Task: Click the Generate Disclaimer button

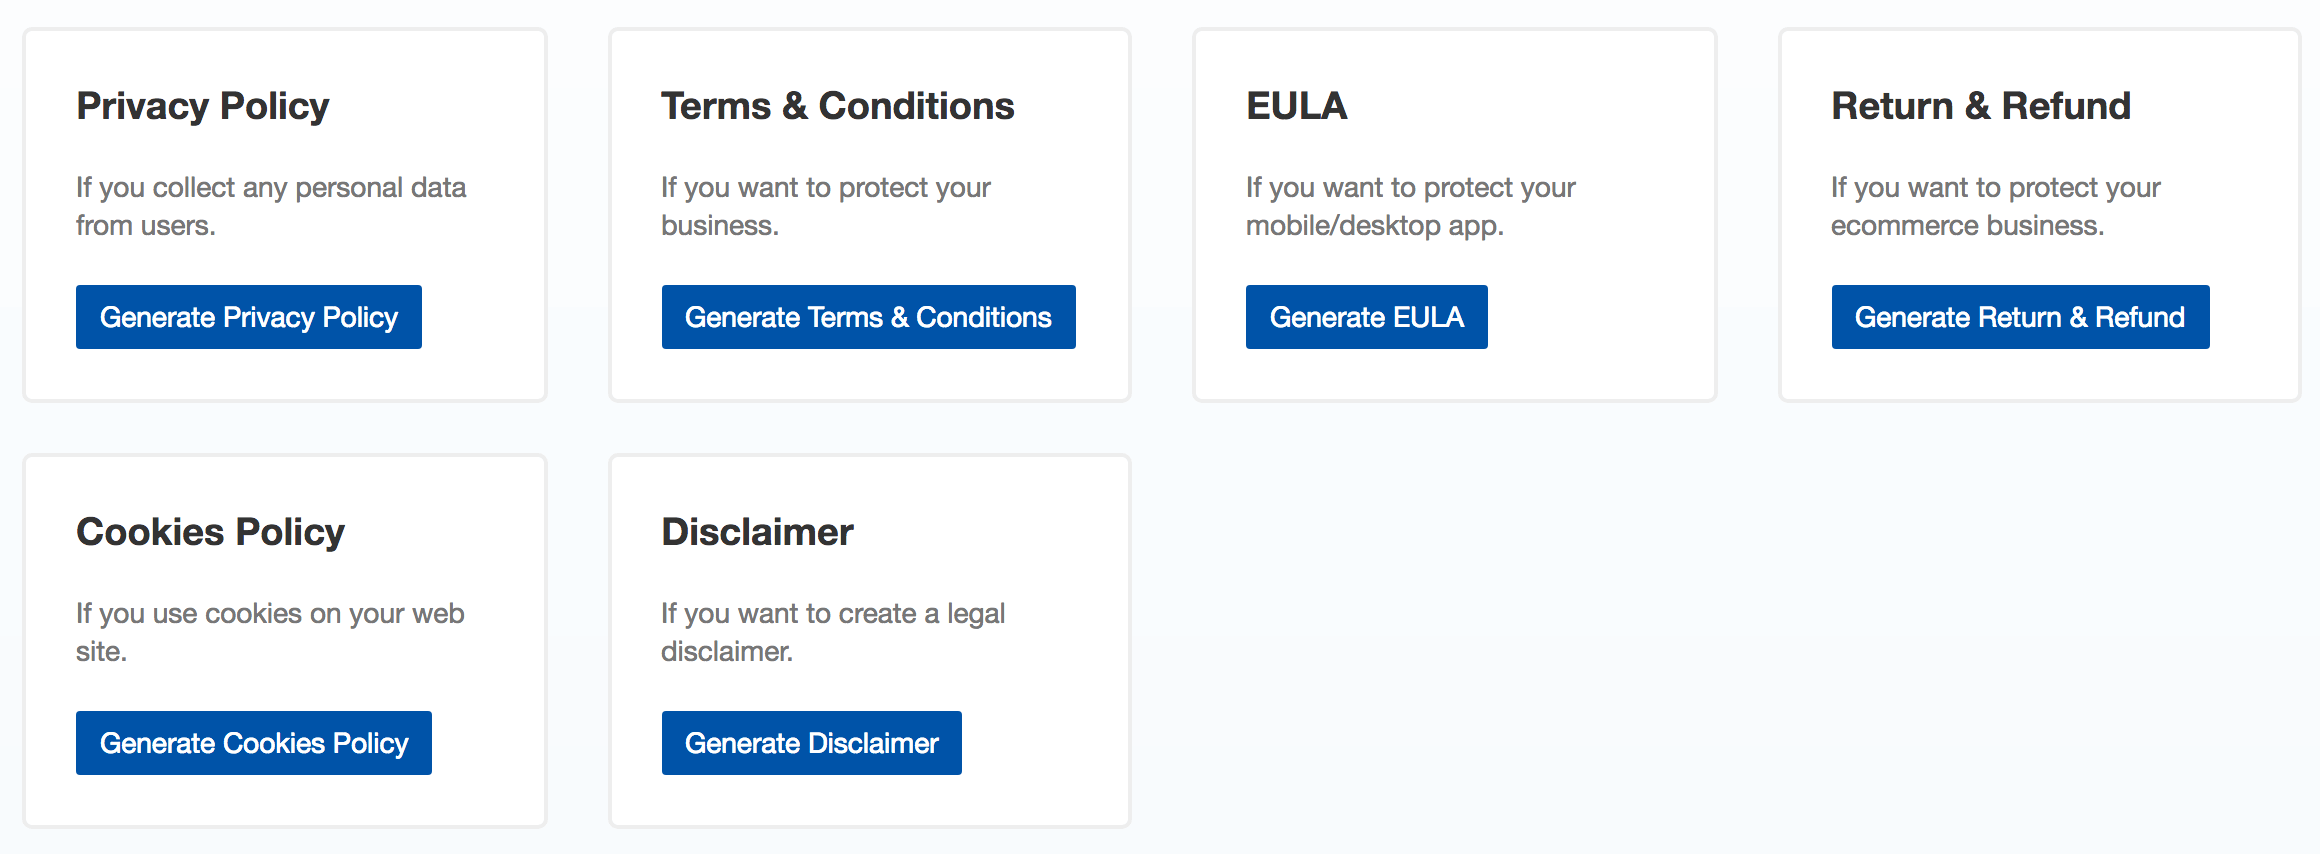Action: coord(811,743)
